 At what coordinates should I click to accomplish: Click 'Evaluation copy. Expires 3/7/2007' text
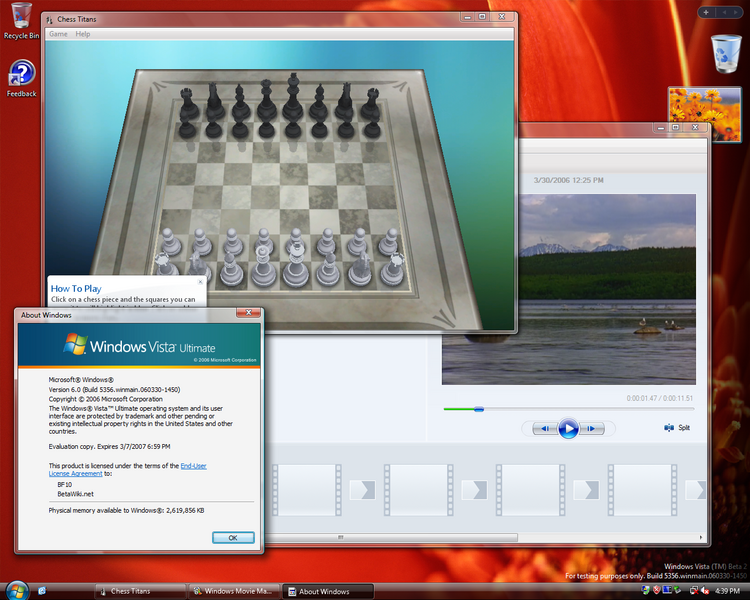pyautogui.click(x=110, y=446)
